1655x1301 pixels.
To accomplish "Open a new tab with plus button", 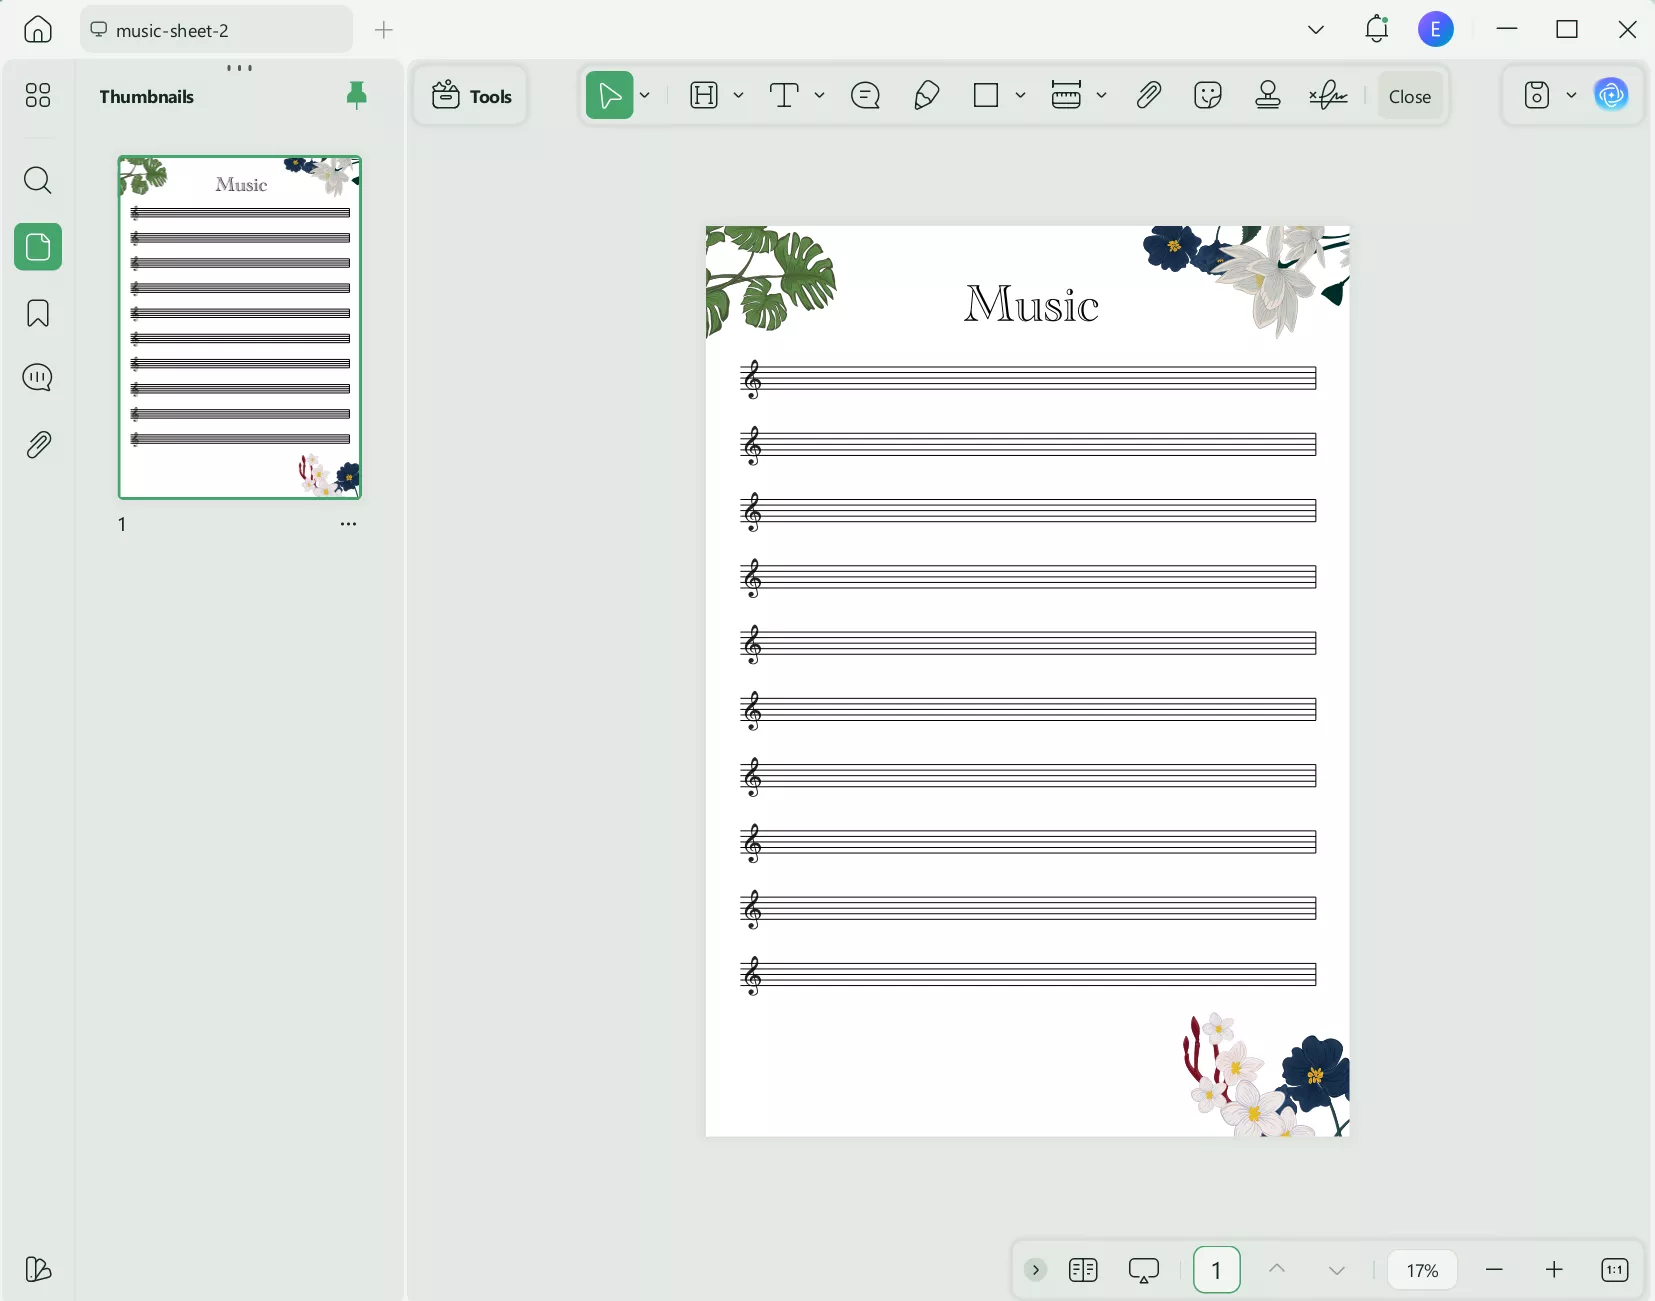I will (384, 30).
